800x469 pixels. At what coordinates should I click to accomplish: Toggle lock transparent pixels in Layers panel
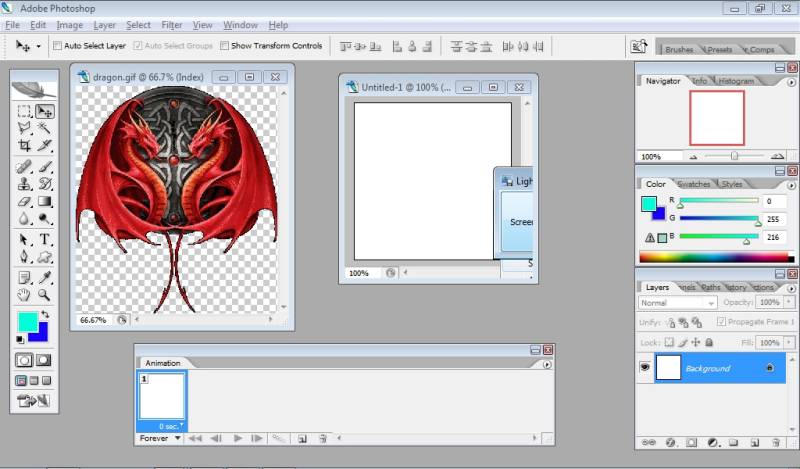pyautogui.click(x=669, y=342)
